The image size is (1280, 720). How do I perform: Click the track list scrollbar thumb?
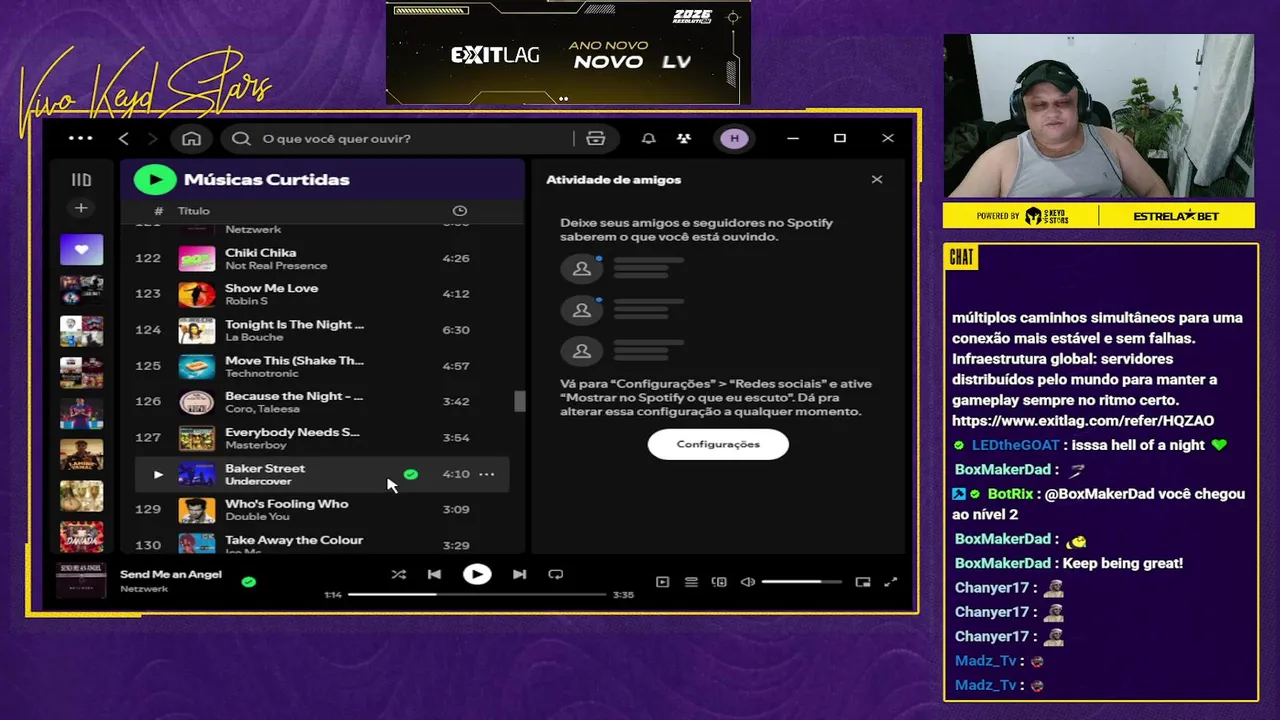pos(520,401)
